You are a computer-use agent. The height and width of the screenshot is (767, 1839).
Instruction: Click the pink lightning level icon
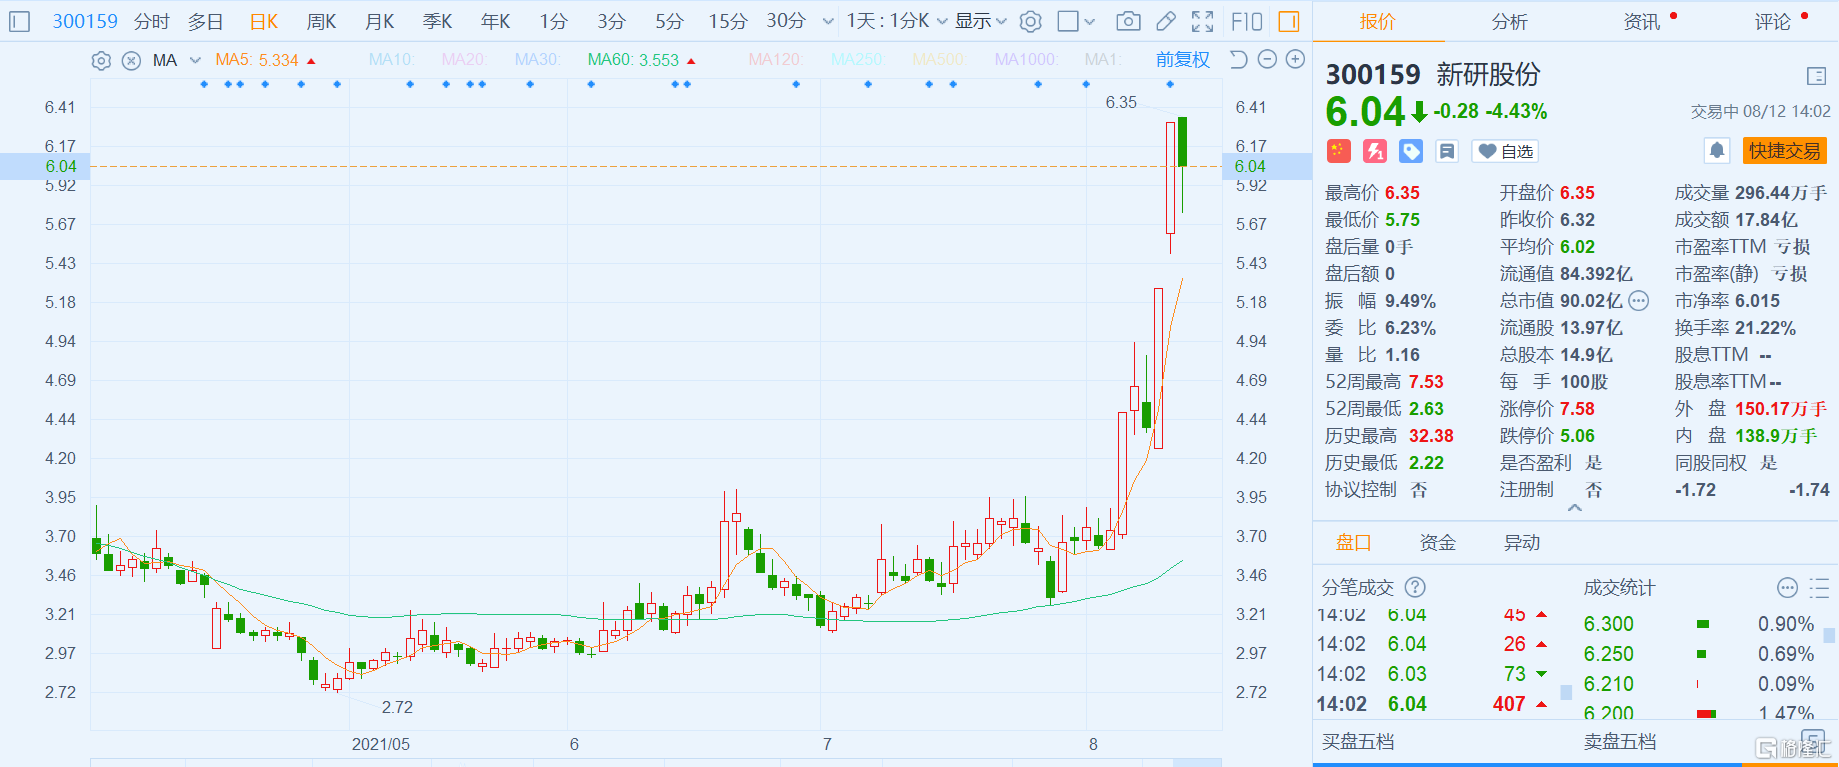(x=1375, y=151)
